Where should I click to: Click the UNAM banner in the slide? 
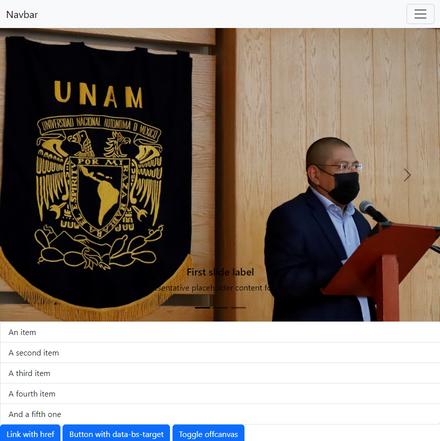[96, 177]
